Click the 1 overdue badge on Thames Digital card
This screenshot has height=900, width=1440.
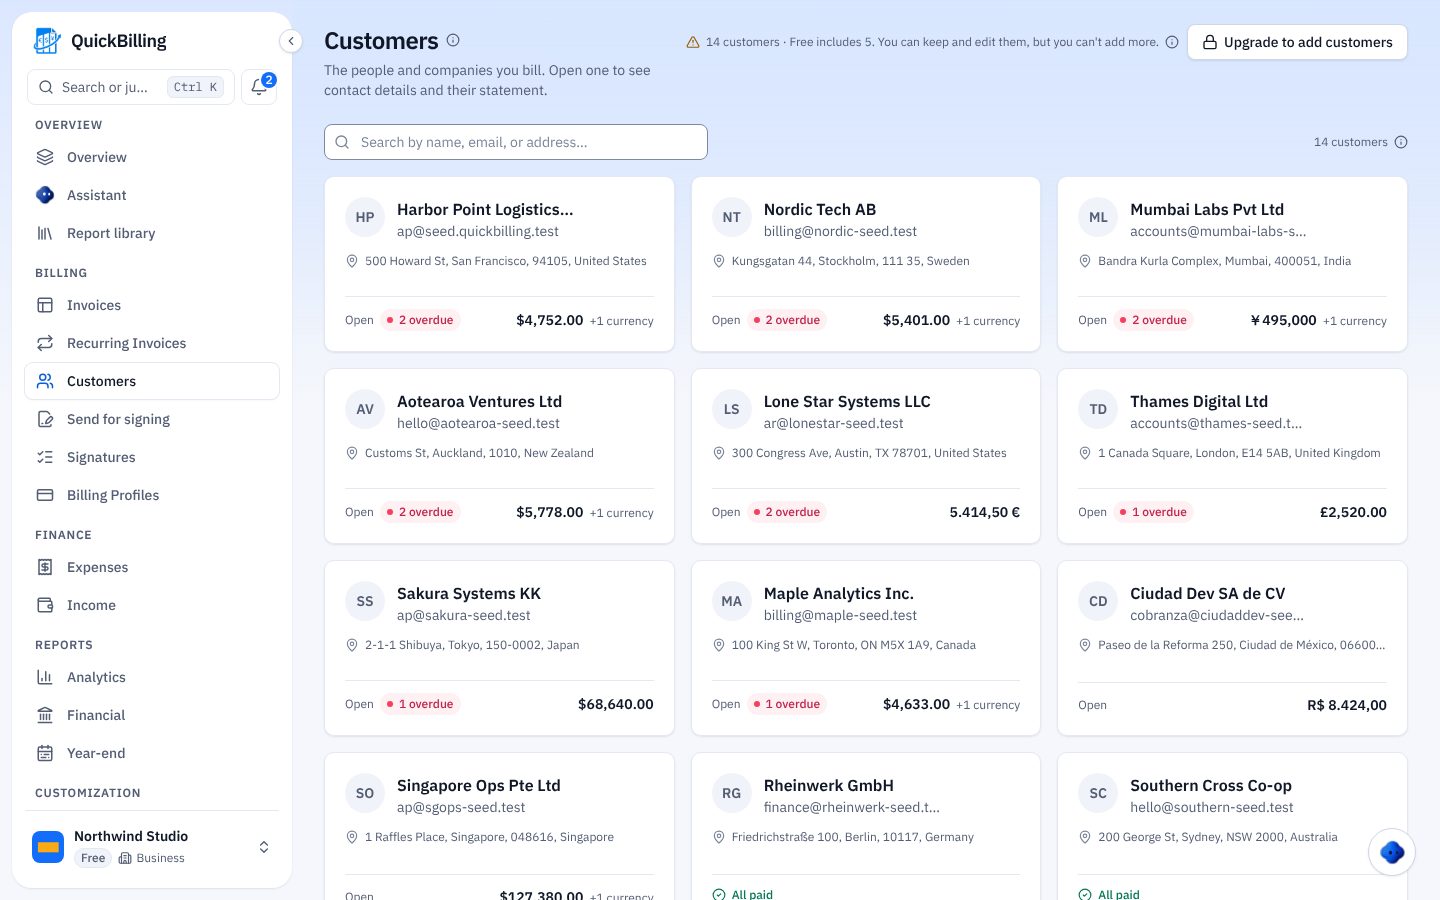tap(1153, 512)
